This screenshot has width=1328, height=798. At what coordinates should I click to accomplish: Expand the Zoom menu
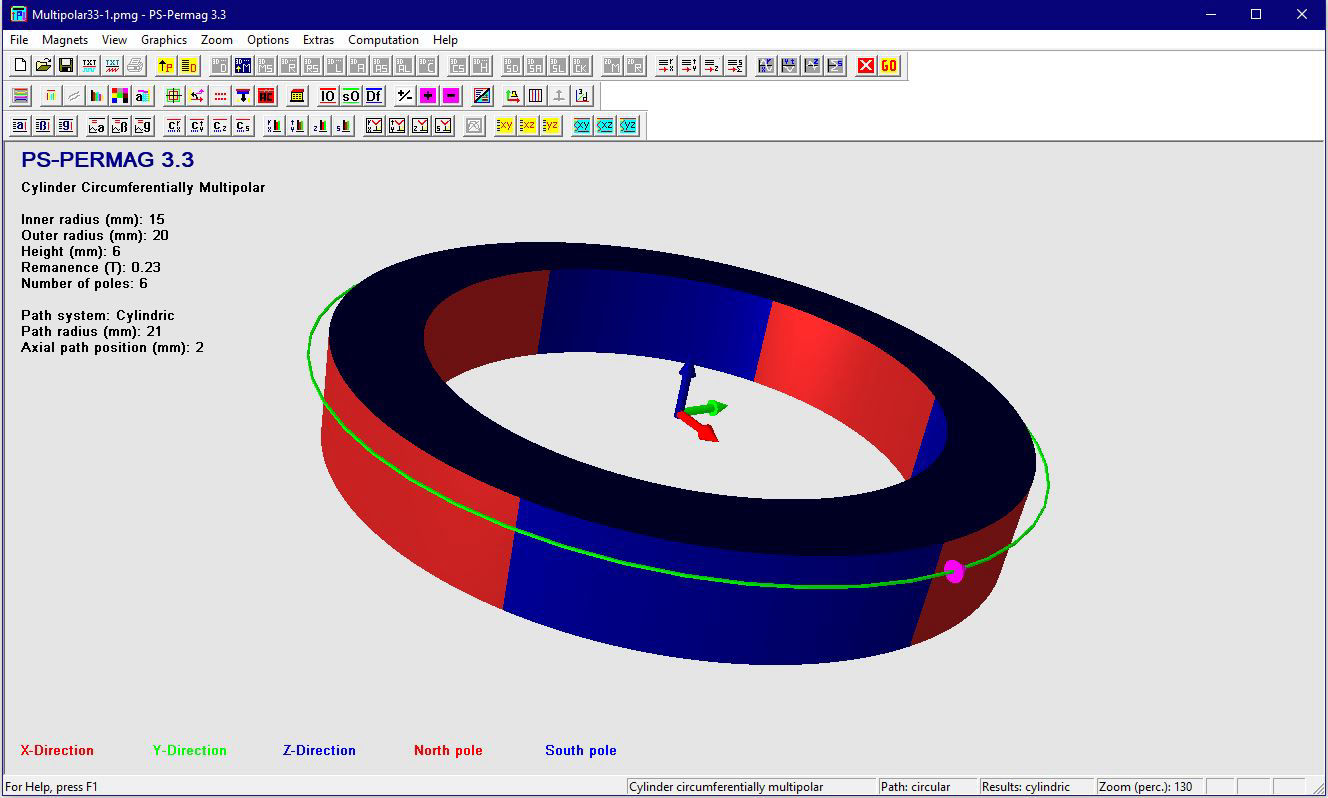pos(216,40)
